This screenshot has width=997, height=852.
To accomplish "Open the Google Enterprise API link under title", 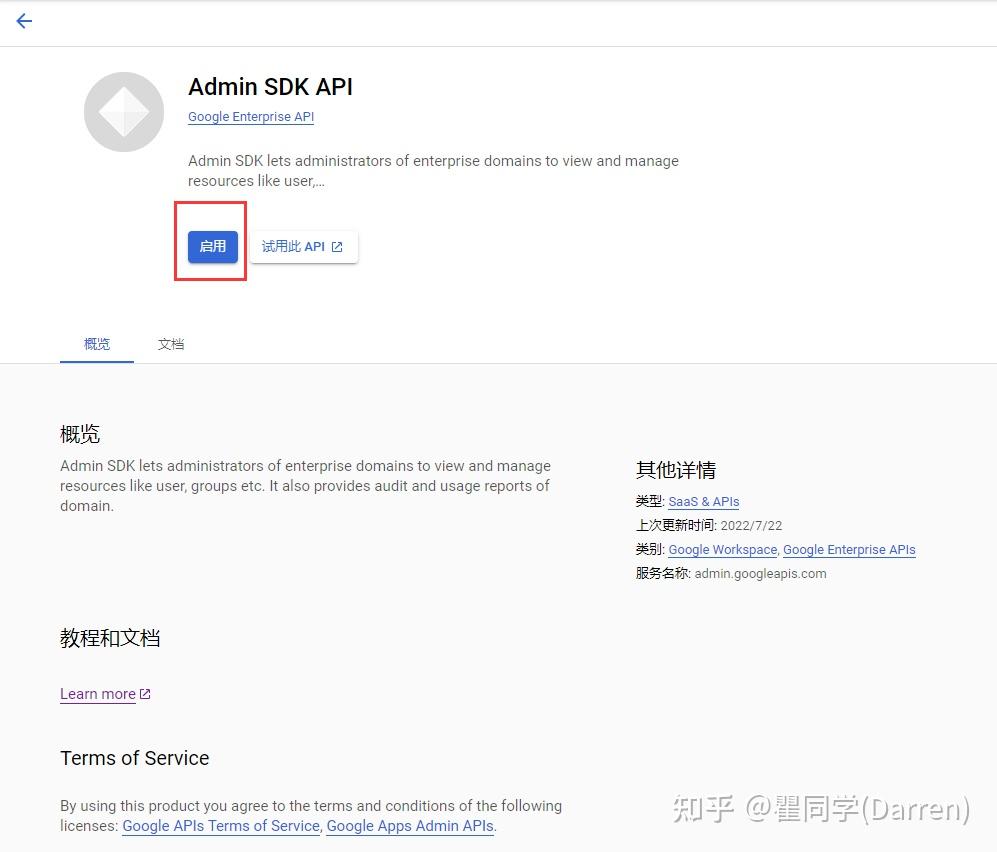I will point(250,116).
